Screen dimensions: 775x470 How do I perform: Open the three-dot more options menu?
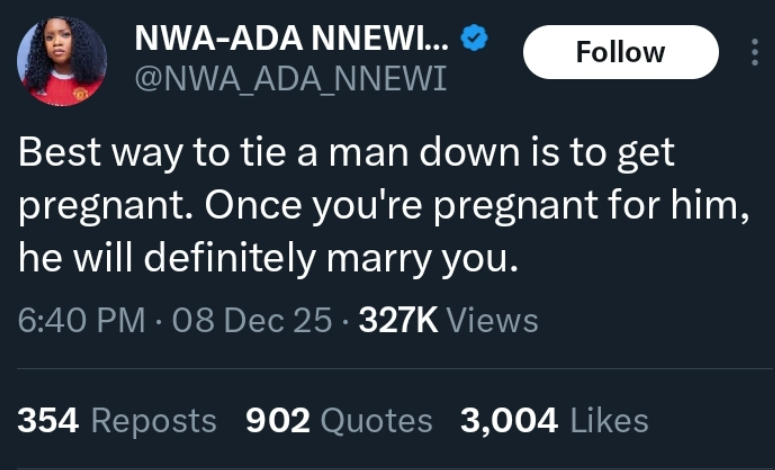click(755, 52)
